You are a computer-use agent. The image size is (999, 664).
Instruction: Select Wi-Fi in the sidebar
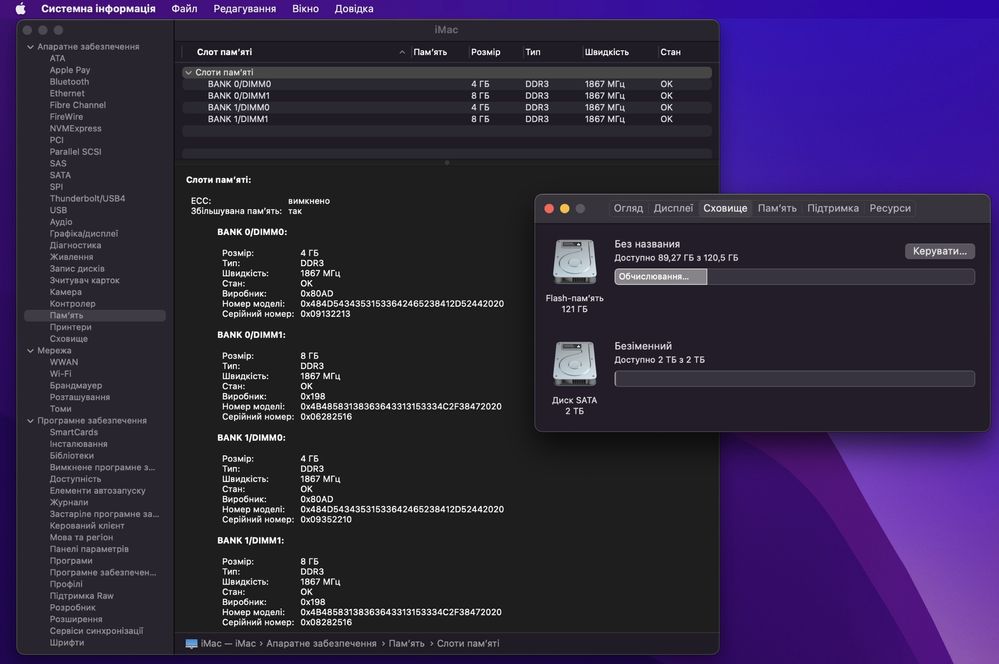[x=61, y=374]
